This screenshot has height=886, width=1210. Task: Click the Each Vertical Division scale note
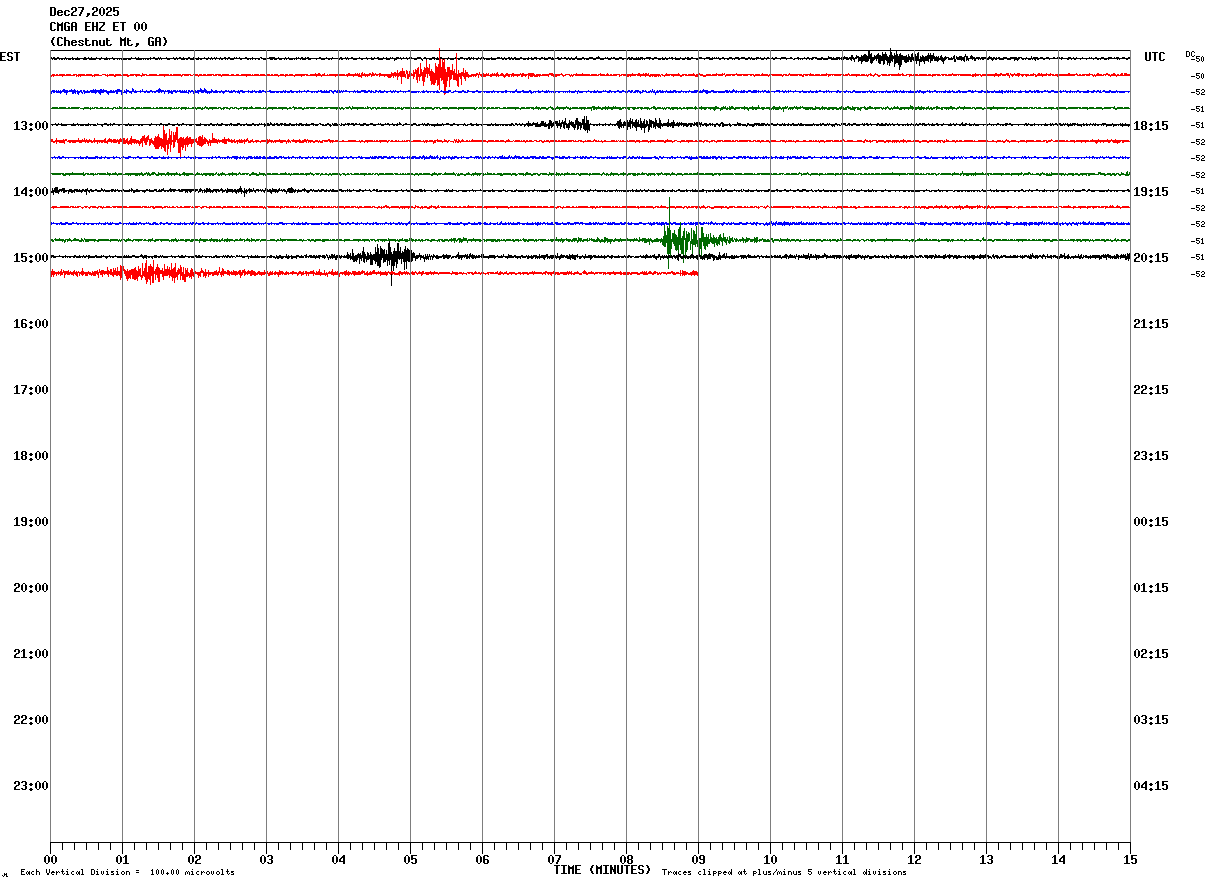click(127, 873)
